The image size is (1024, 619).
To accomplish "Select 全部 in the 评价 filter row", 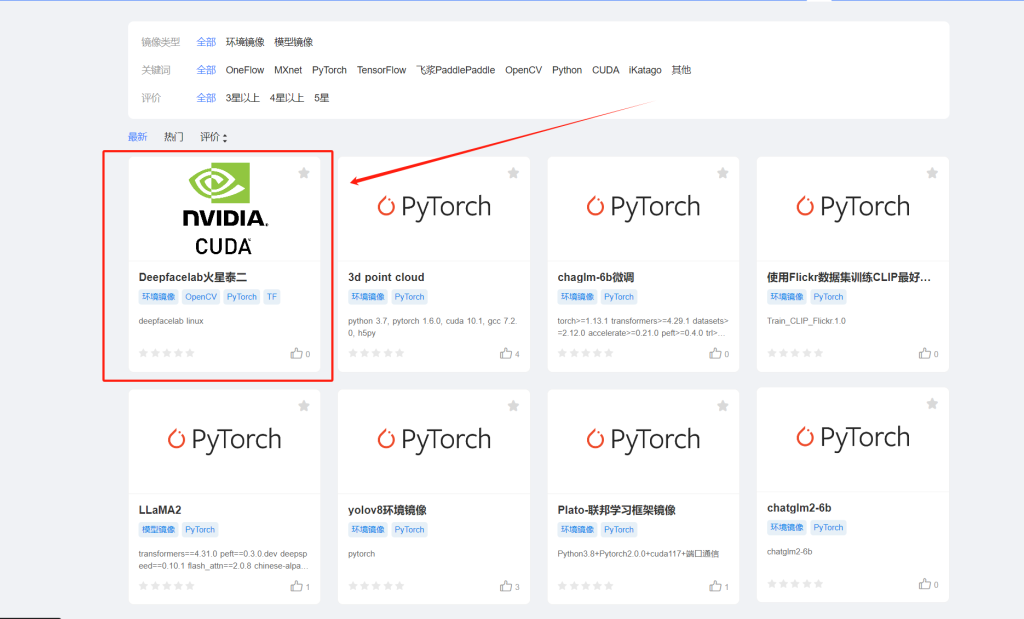I will click(x=206, y=98).
